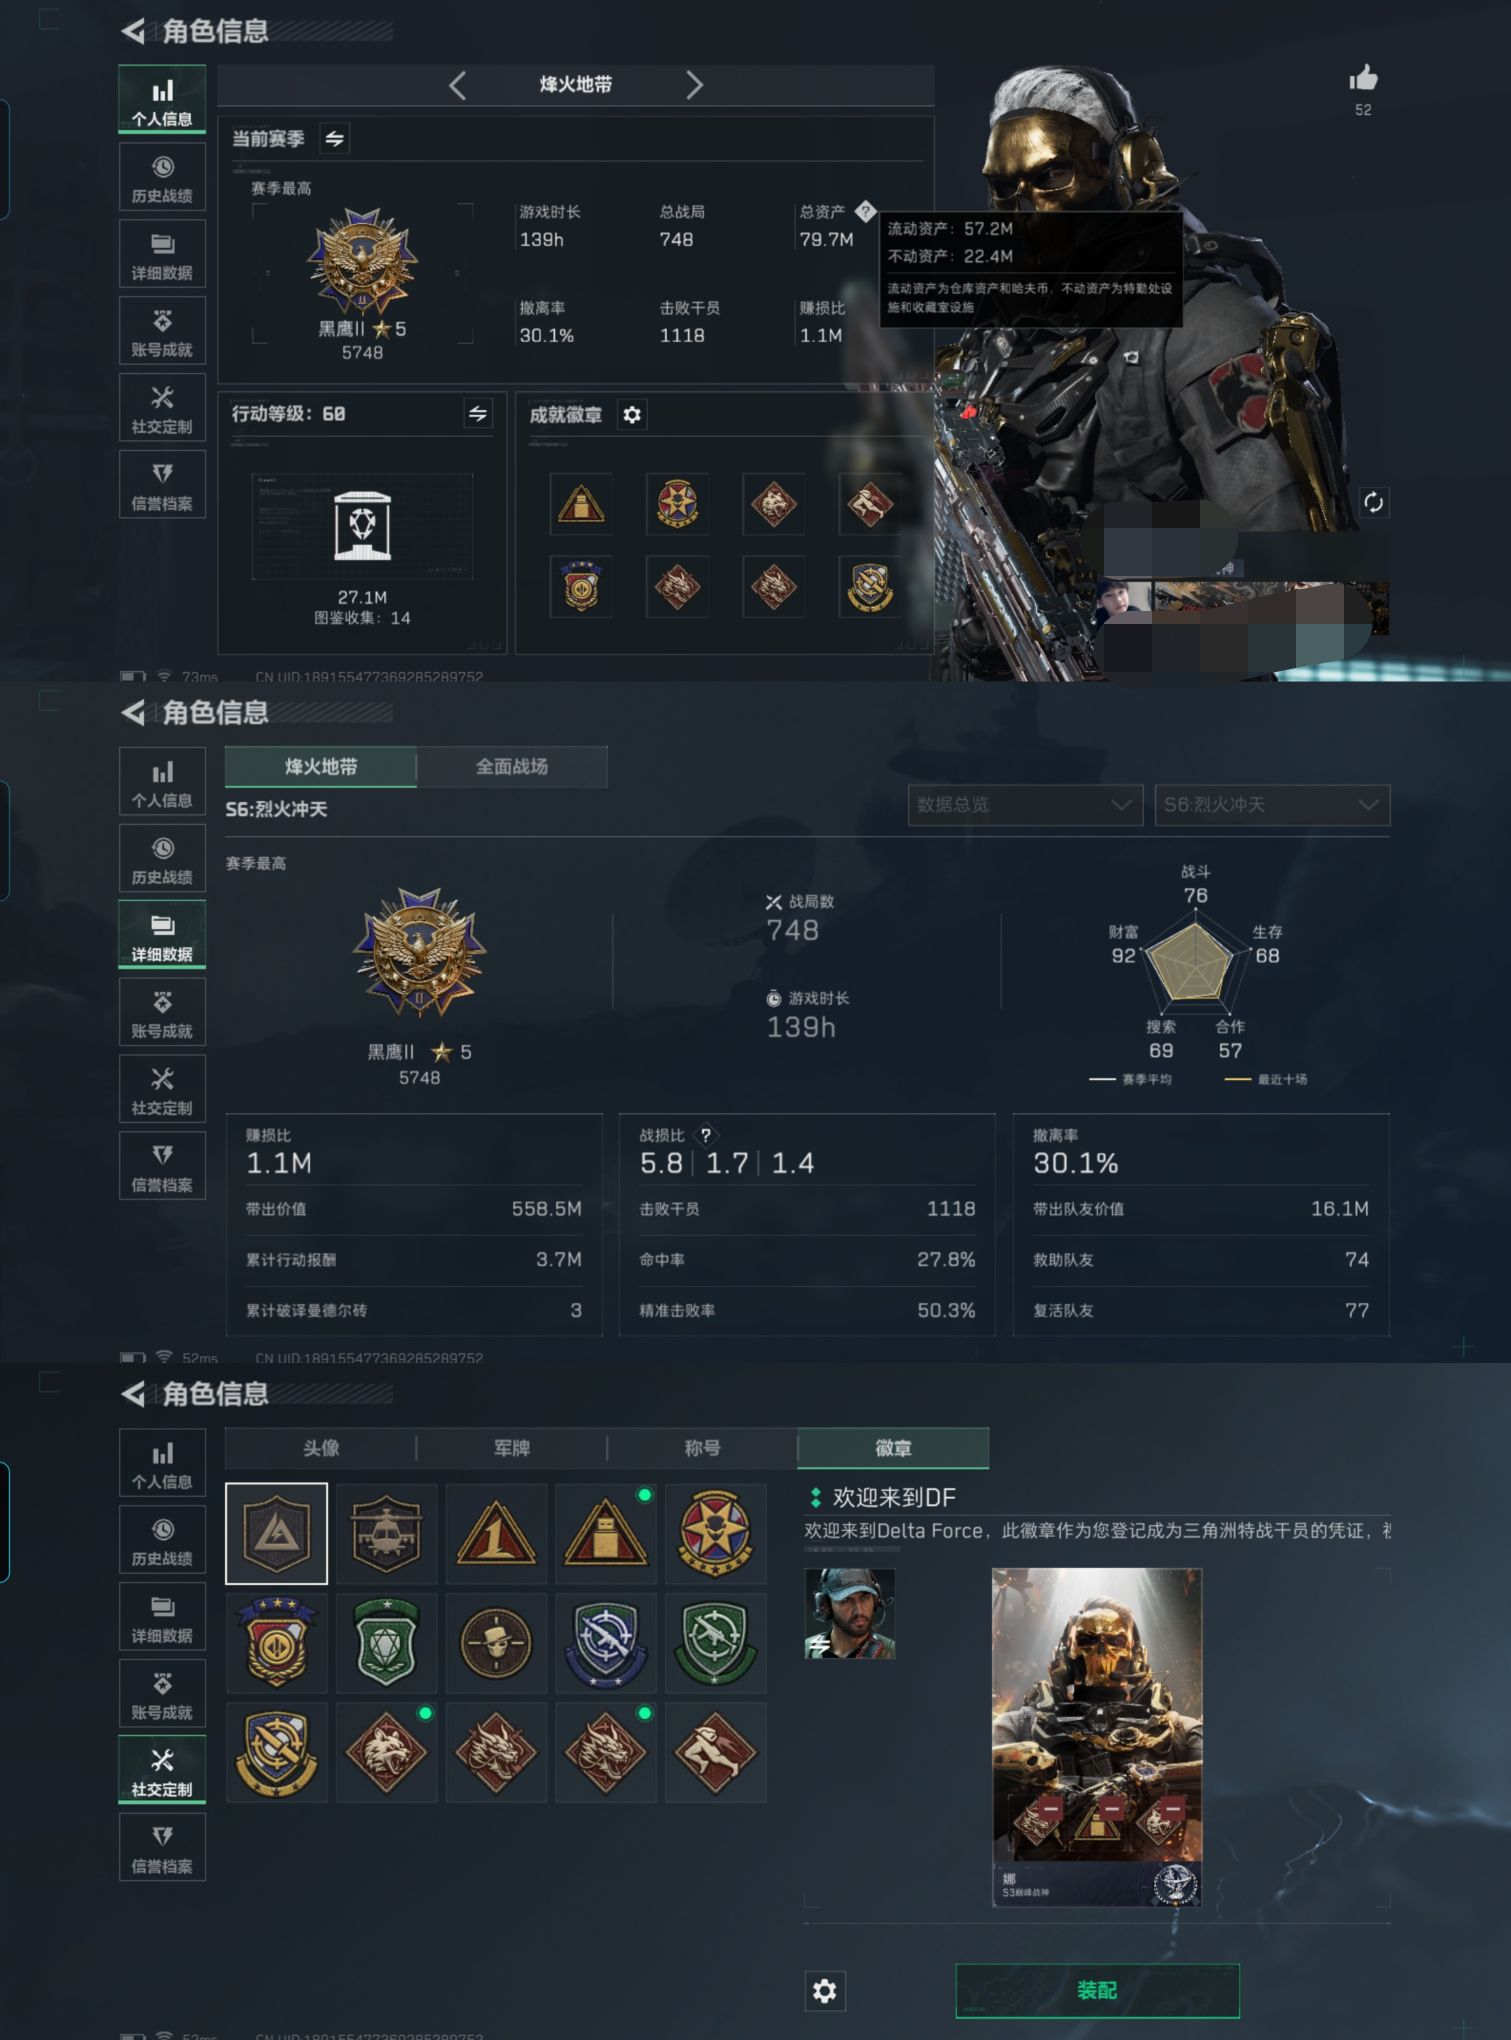Open the S6:烈火冲天 season dropdown
1511x2040 pixels.
tap(1272, 805)
